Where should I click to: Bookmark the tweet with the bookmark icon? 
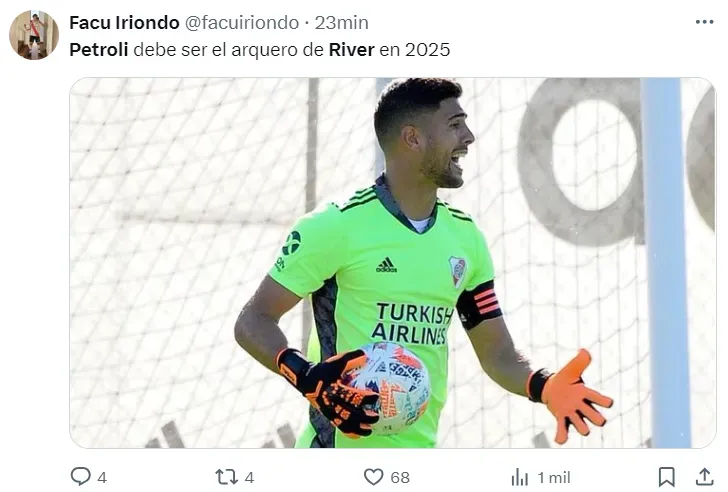[667, 477]
